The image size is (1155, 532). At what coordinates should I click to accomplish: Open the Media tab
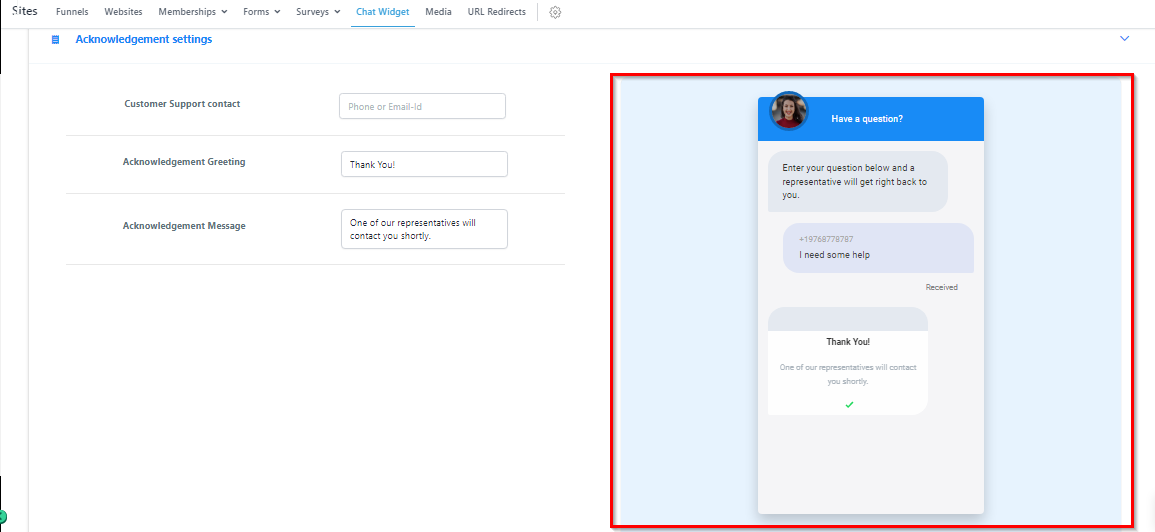tap(438, 12)
